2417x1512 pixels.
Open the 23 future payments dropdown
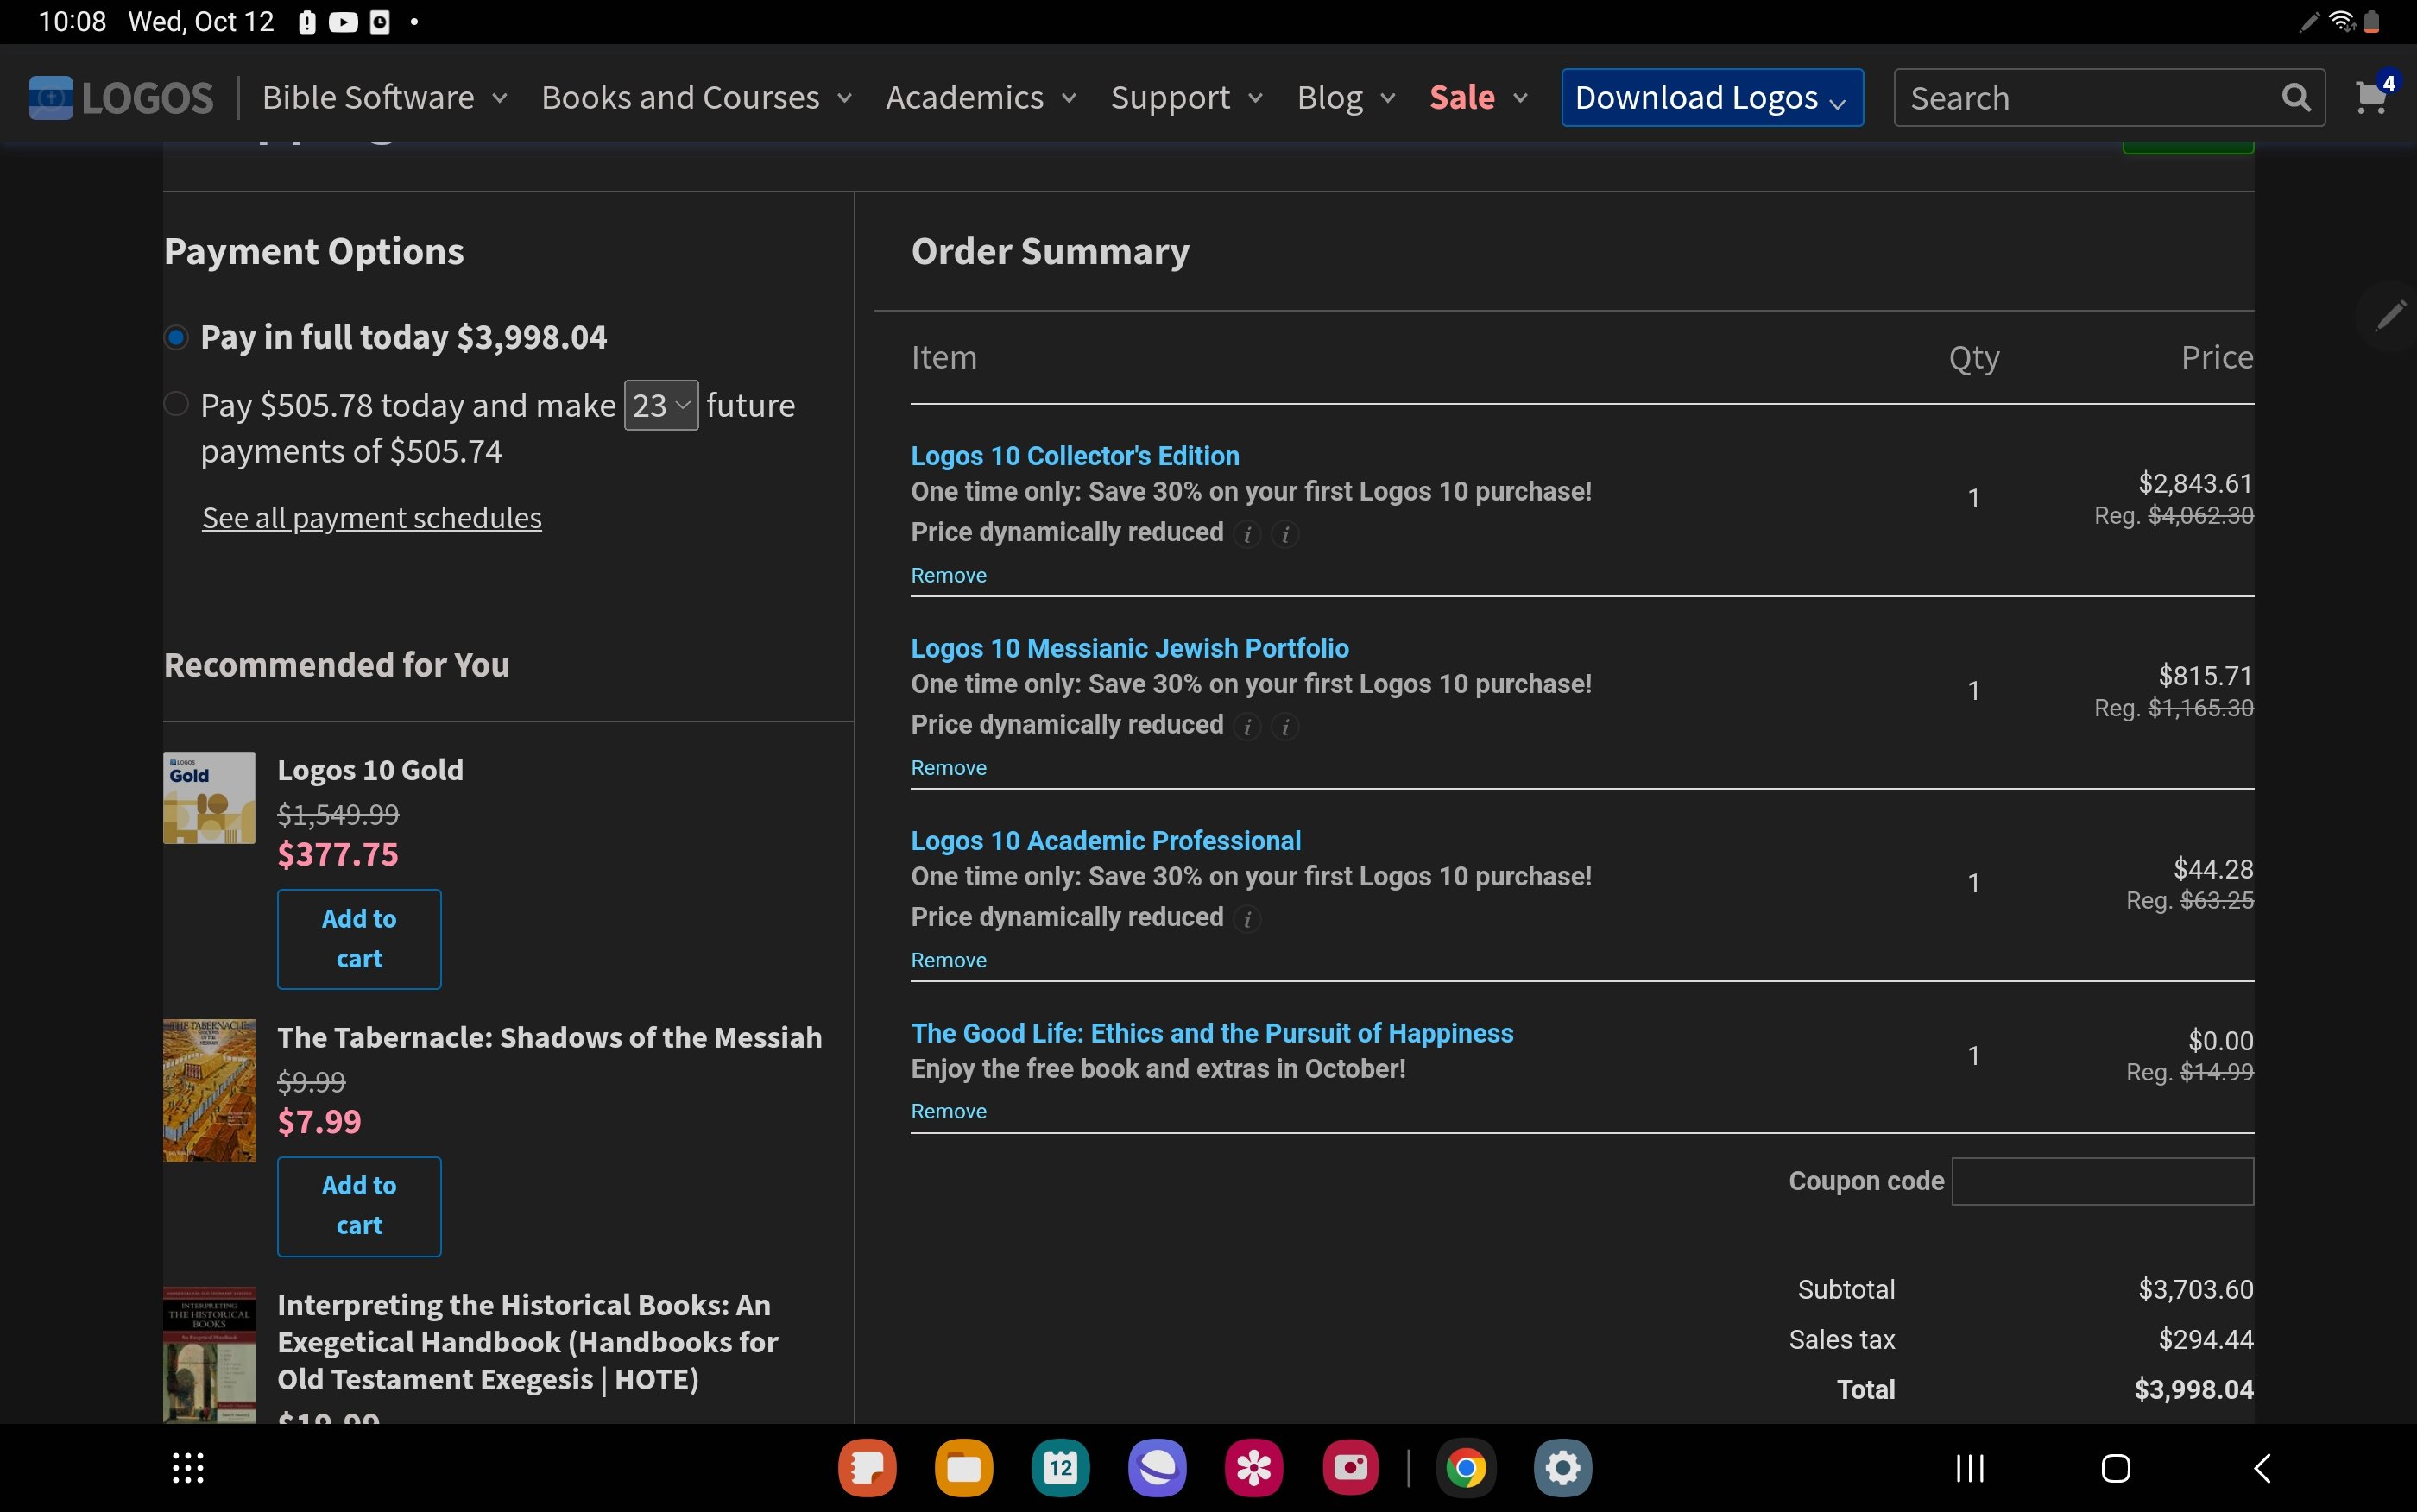661,405
